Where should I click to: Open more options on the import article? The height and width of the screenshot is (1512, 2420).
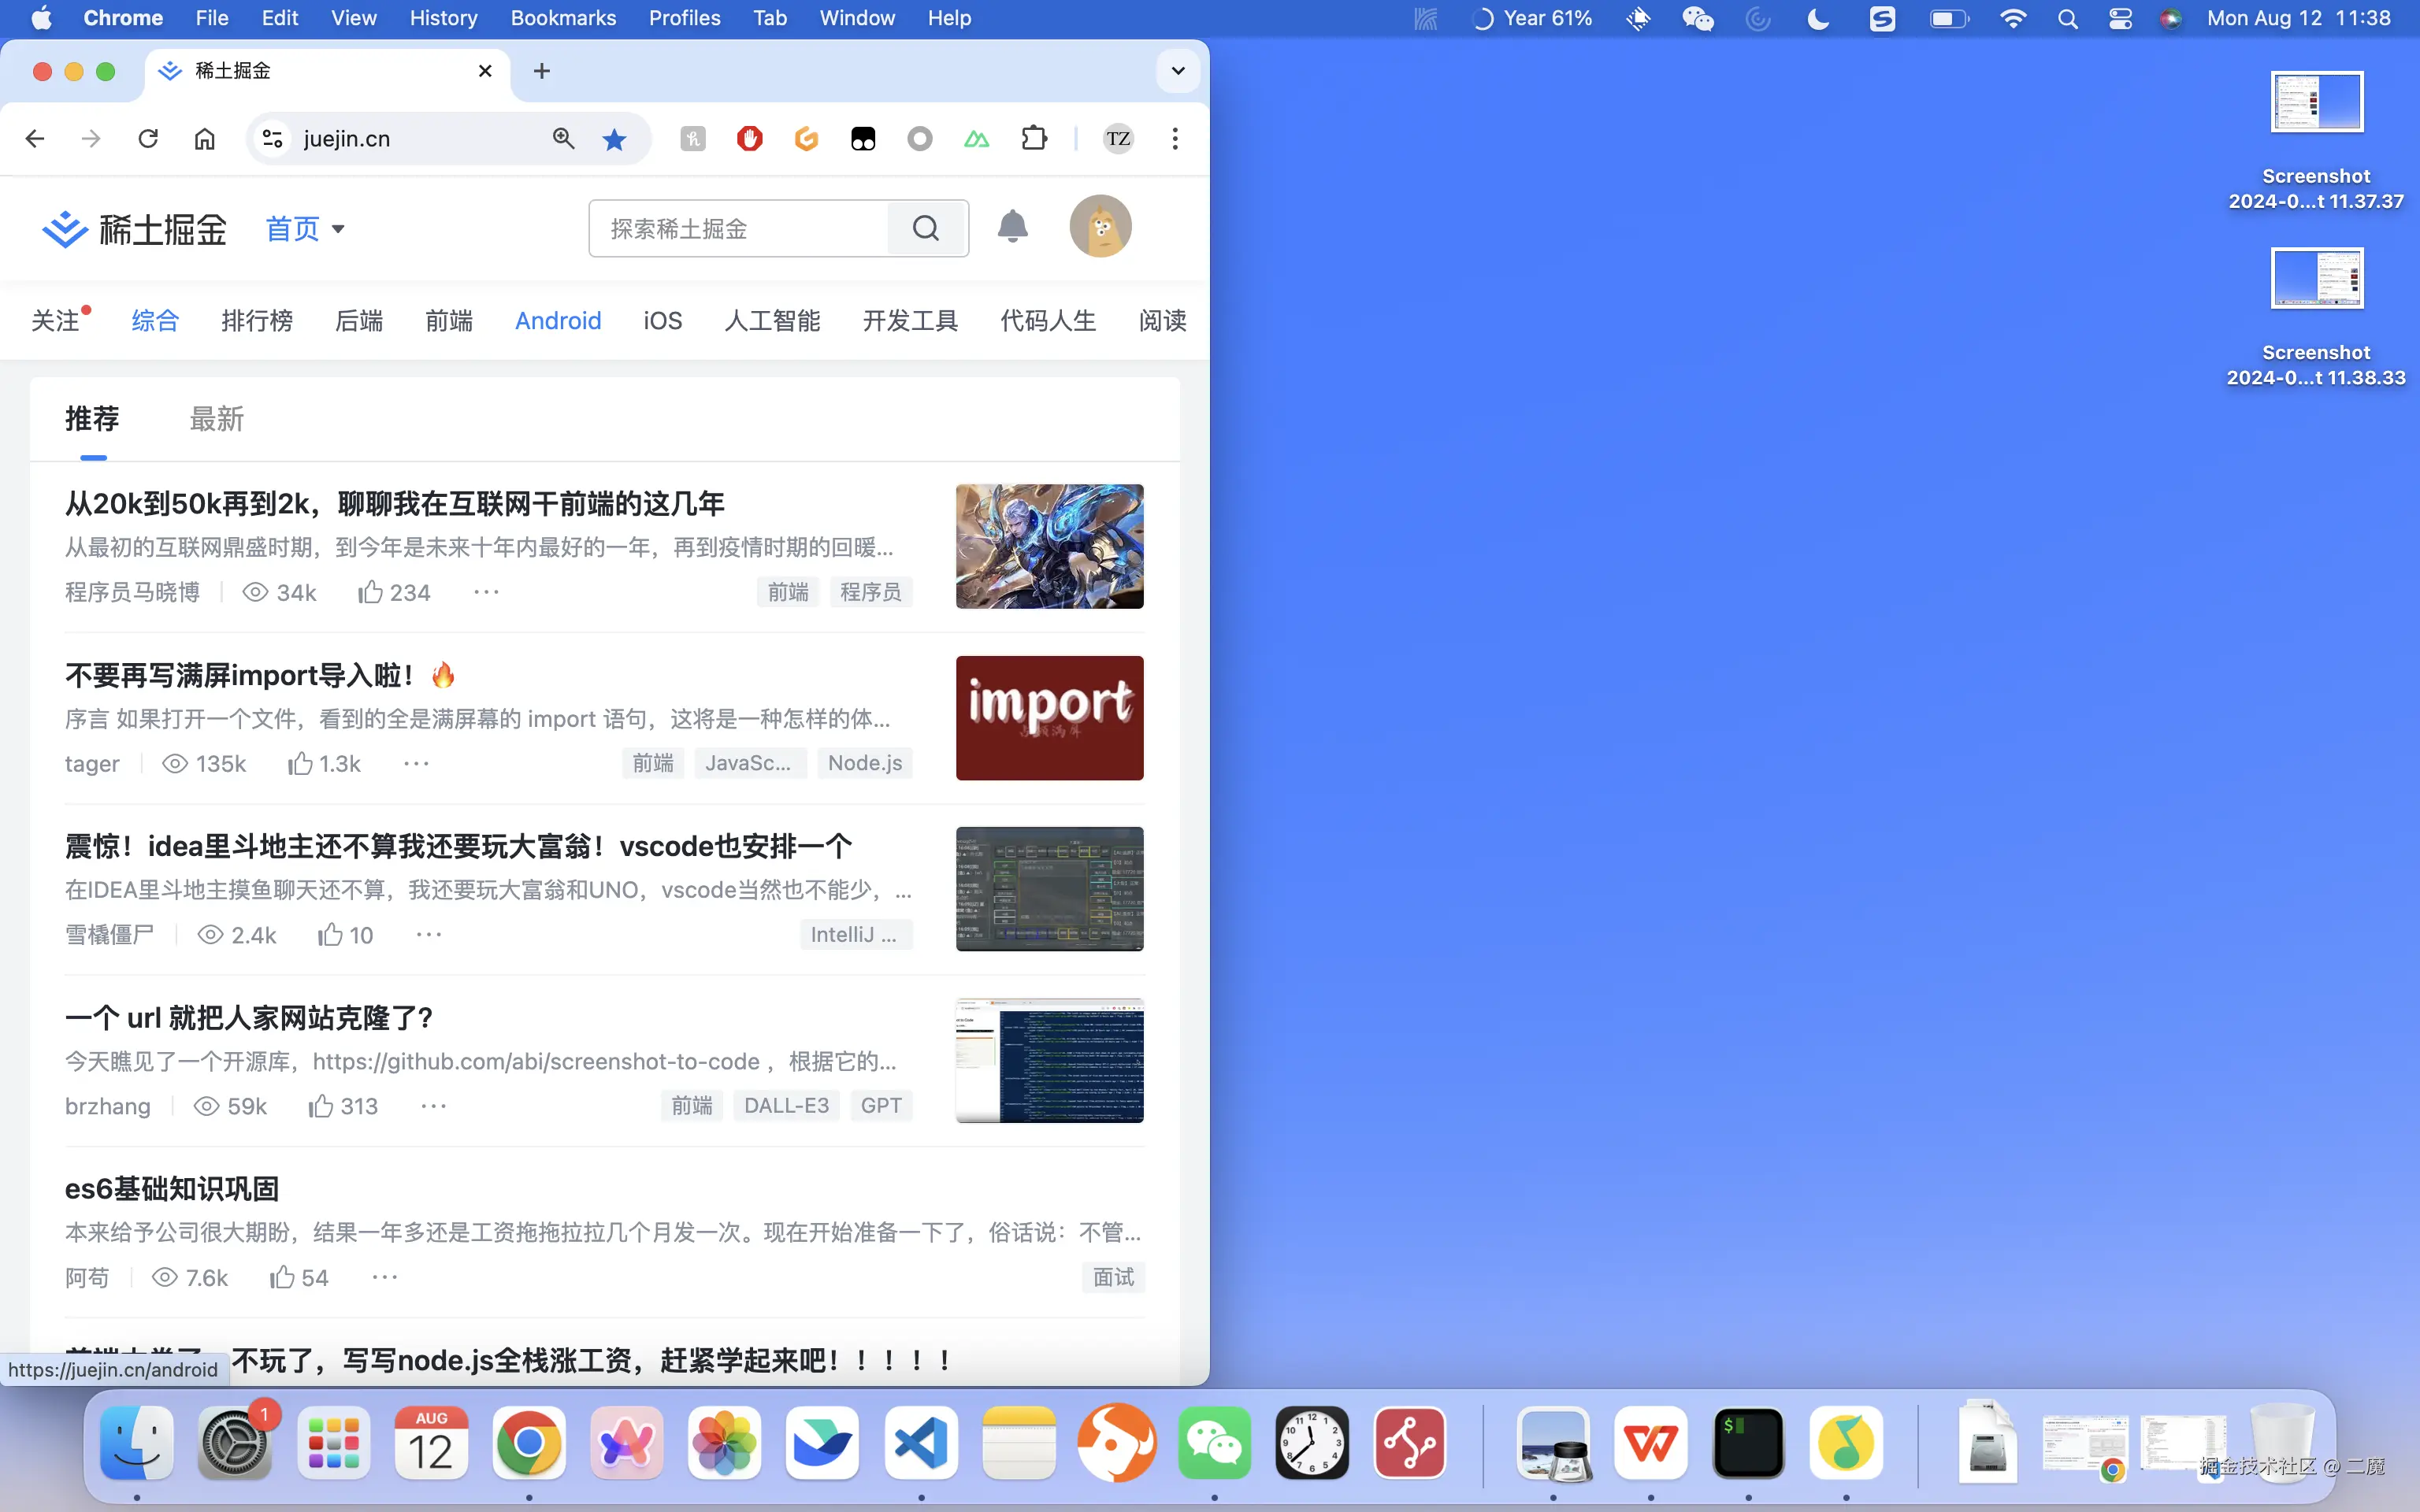click(416, 763)
